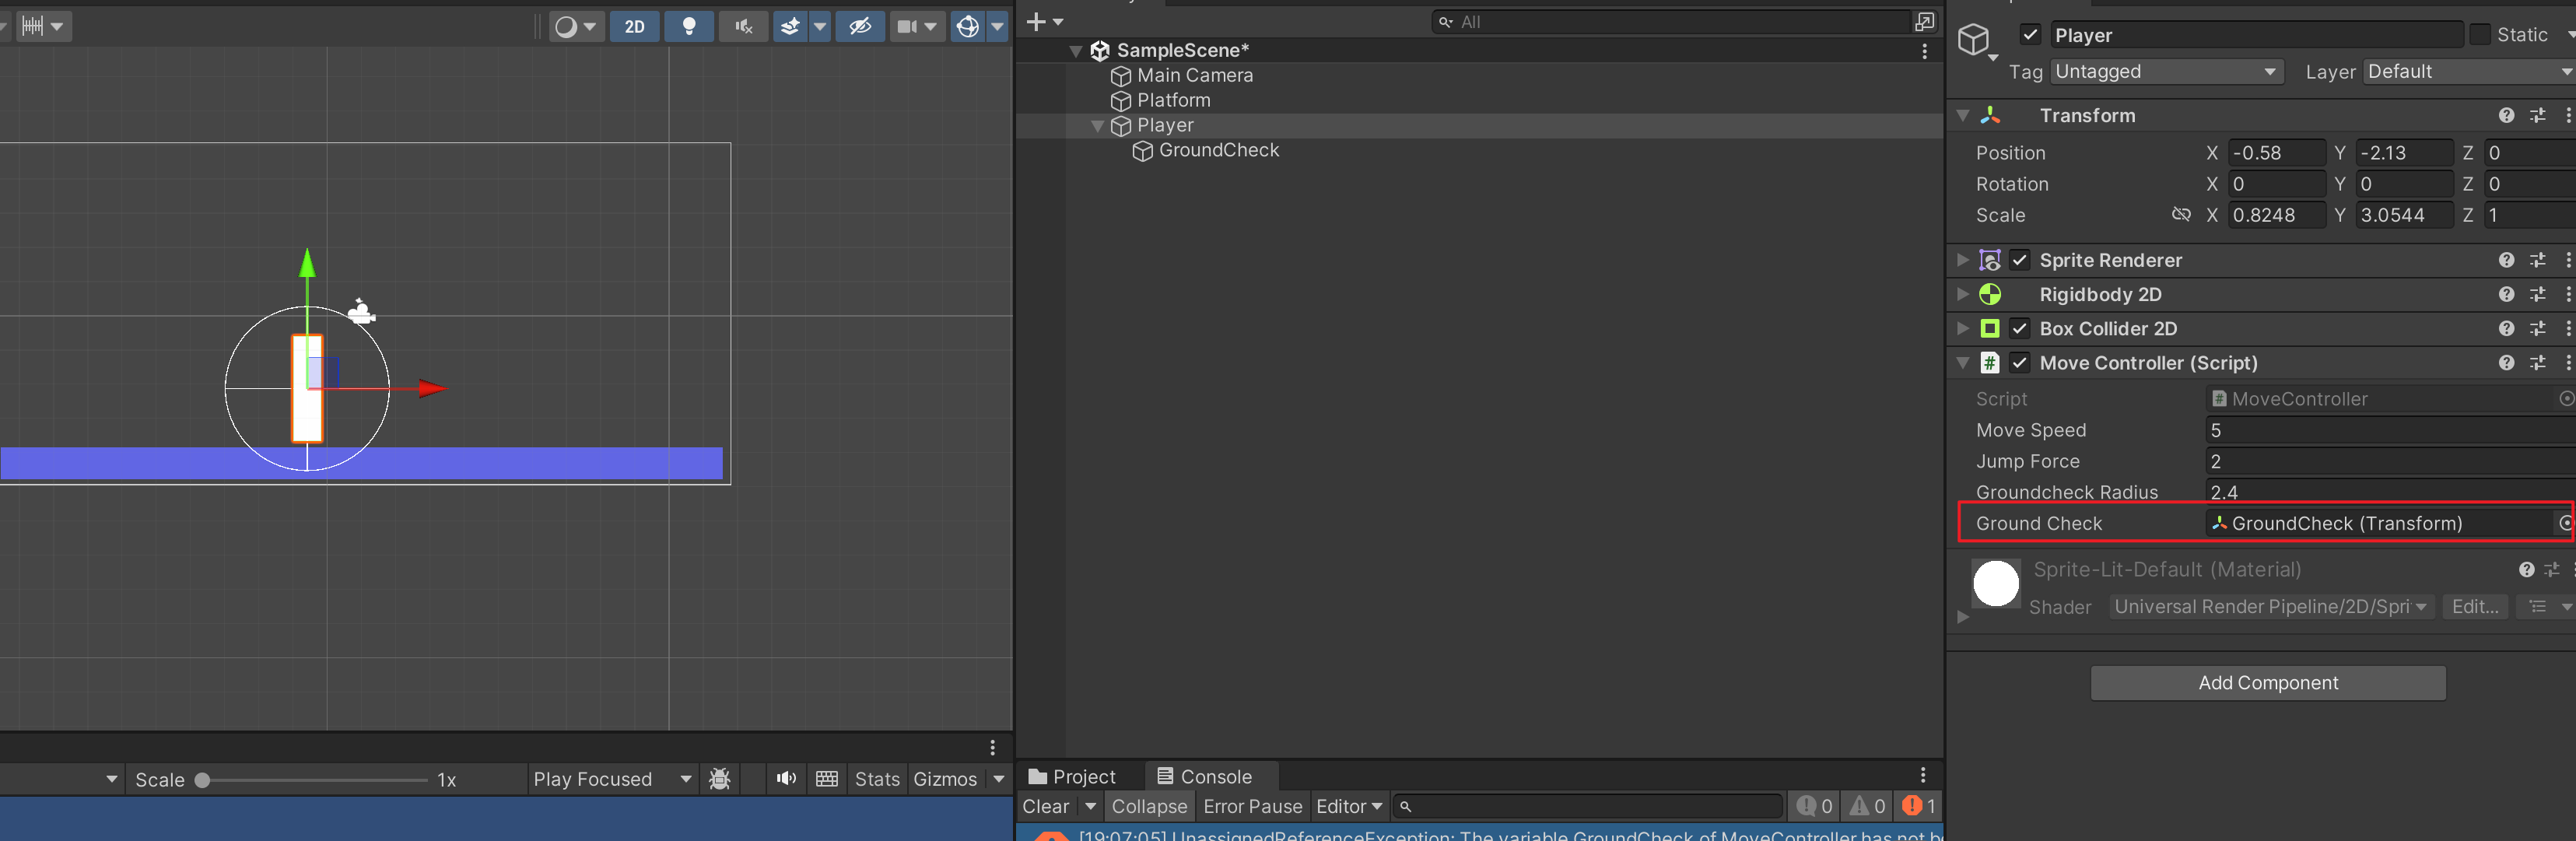Screen dimensions: 2576x841
Task: Disable Sprite Renderer checkbox
Action: (2020, 260)
